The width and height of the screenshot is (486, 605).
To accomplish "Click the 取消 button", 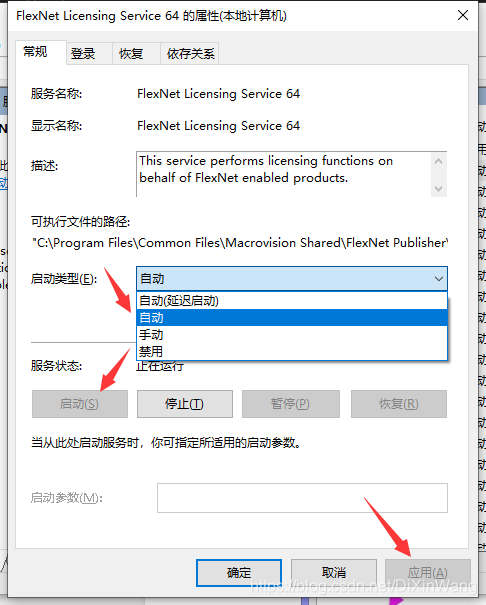I will coord(334,573).
